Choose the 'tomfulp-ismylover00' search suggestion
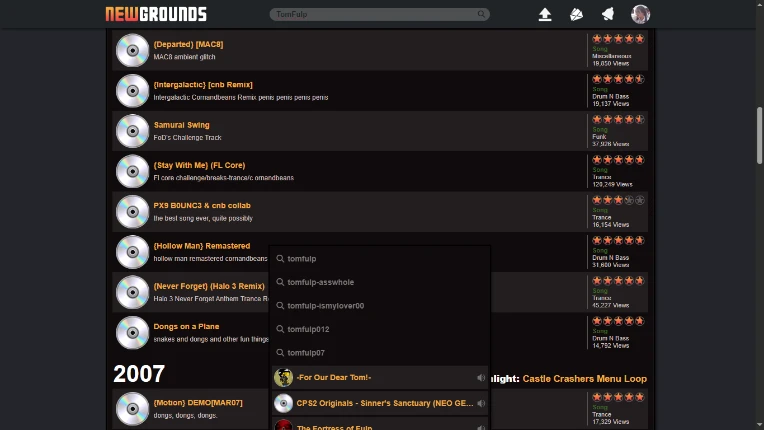764x430 pixels. pos(380,306)
